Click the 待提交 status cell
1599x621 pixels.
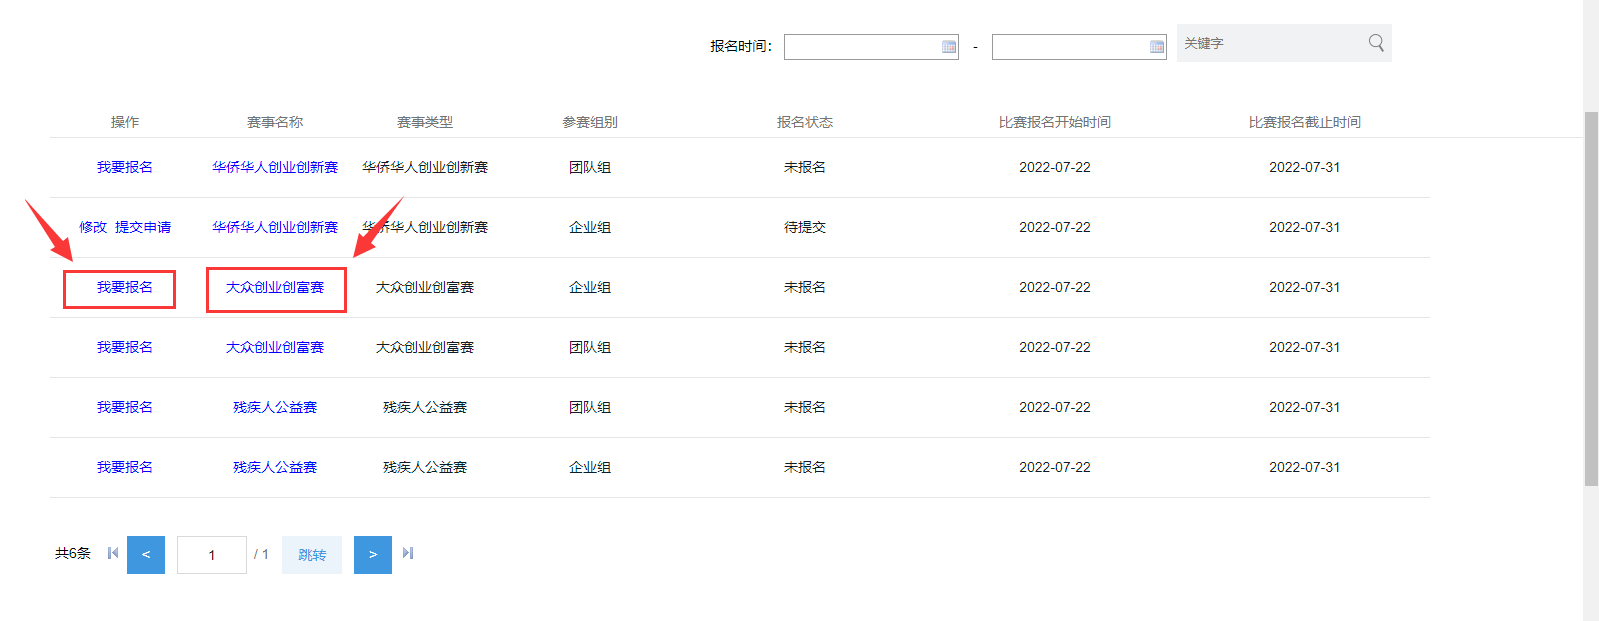click(805, 227)
